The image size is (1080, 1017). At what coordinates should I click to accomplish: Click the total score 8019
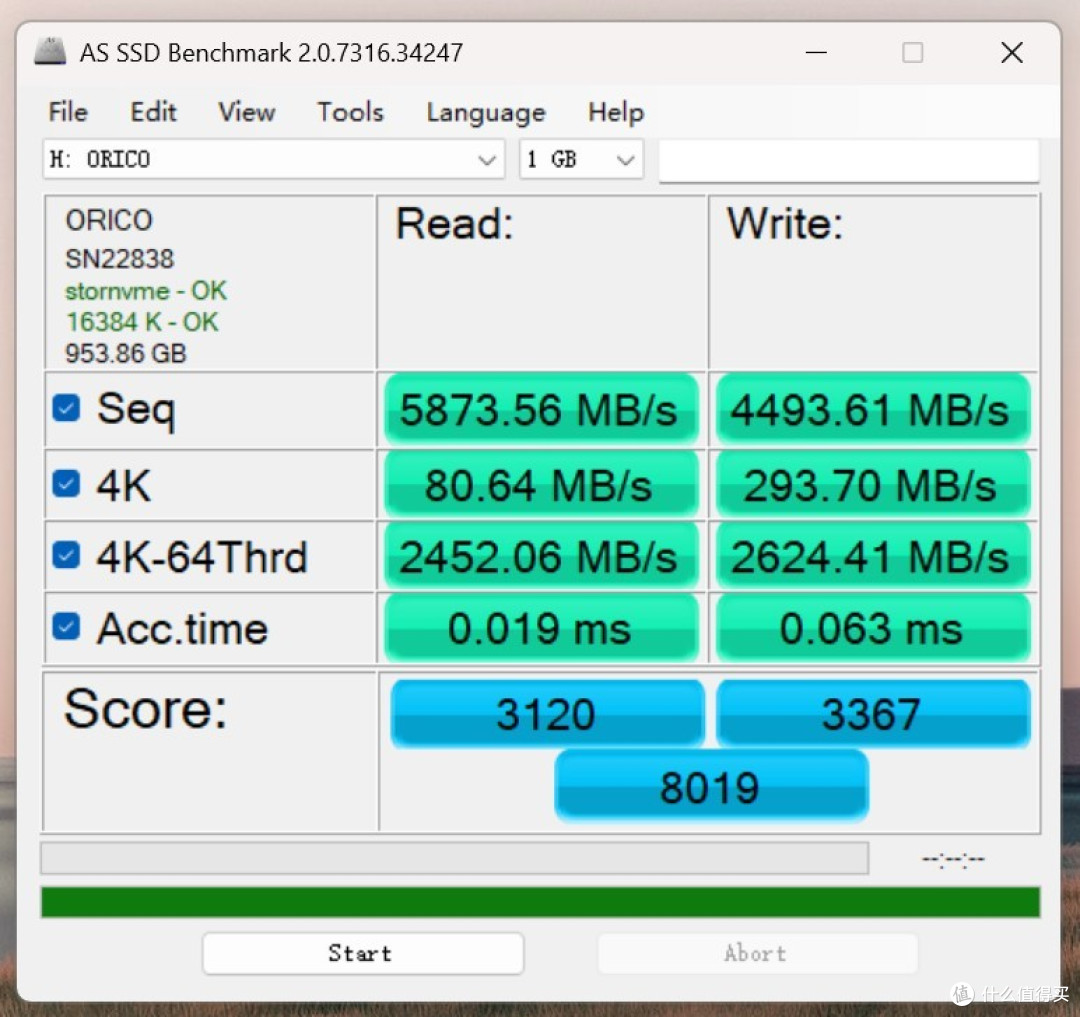click(x=711, y=786)
